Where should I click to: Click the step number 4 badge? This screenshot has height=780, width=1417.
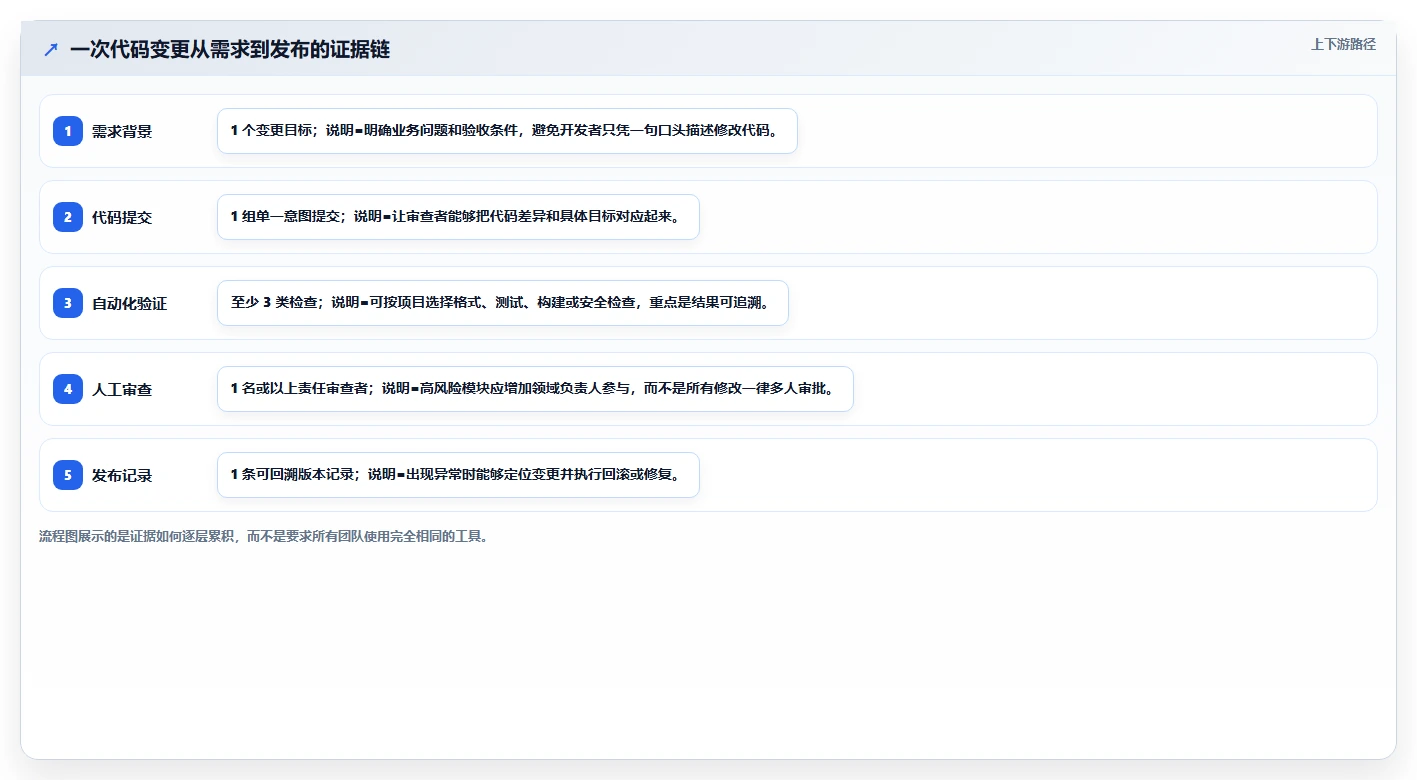coord(68,389)
